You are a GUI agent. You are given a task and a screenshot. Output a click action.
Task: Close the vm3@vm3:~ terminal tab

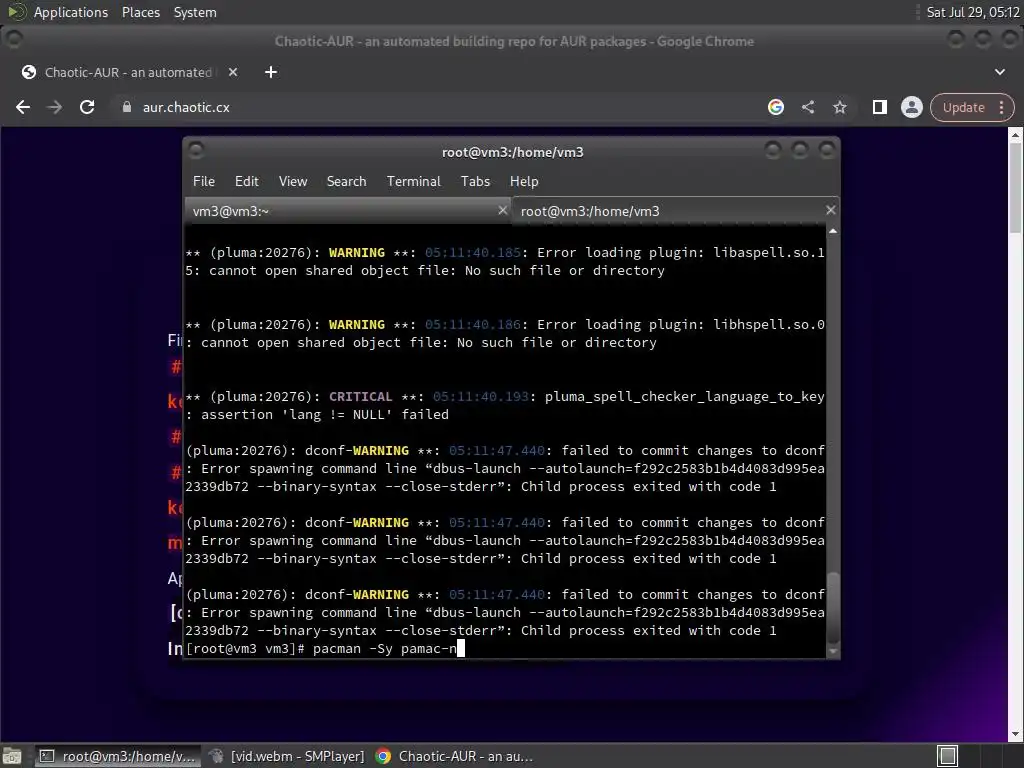502,210
